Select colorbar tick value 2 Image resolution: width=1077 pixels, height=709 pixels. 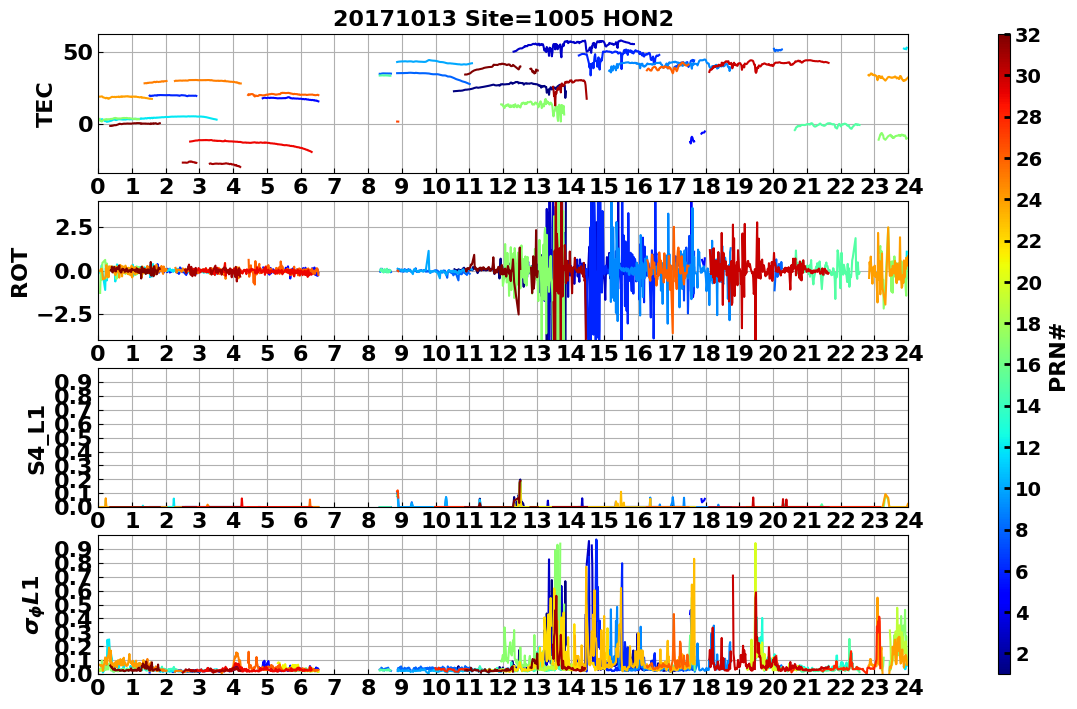tap(1021, 653)
